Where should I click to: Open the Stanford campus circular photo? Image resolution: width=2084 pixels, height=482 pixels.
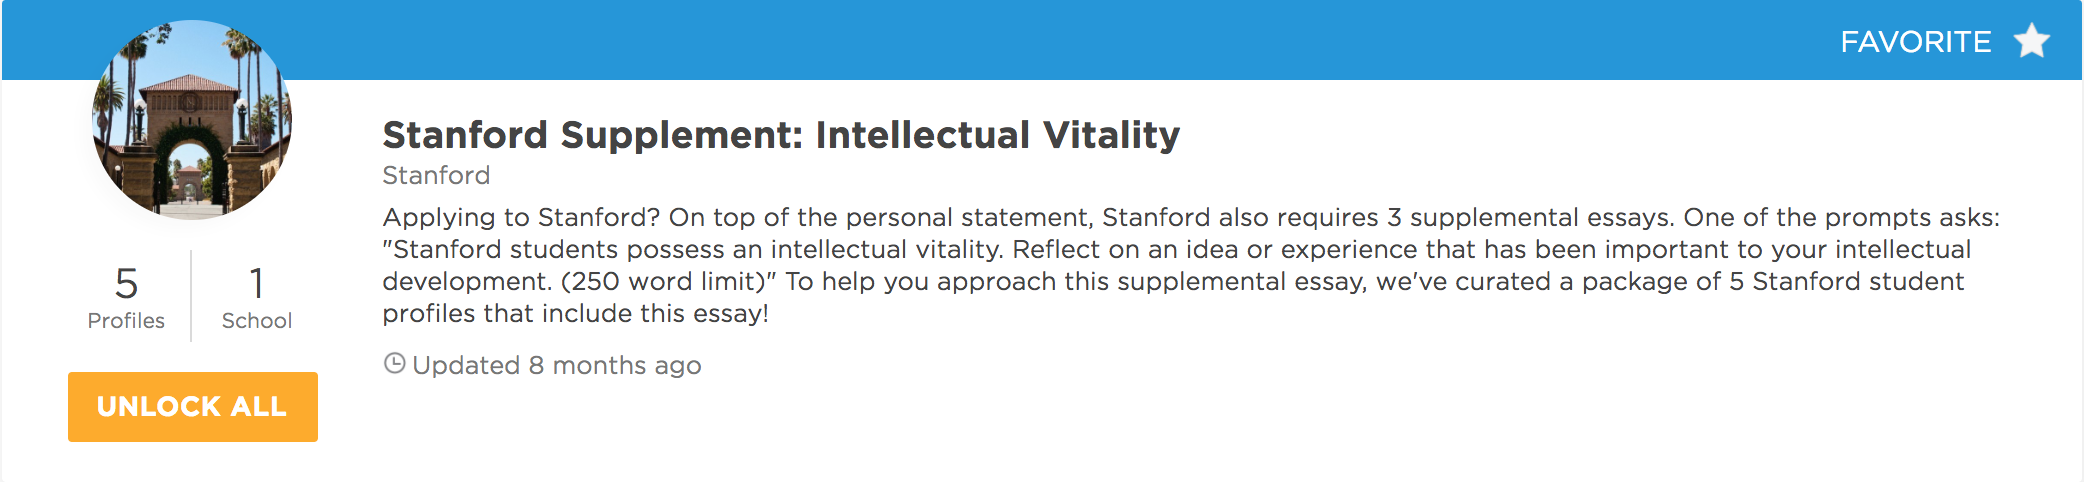point(192,119)
